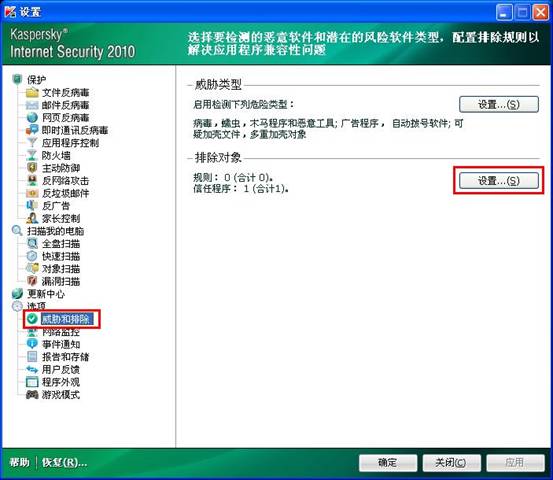Viewport: 553px width, 480px height.
Task: Select the 全盘扫描 scan icon
Action: point(32,243)
